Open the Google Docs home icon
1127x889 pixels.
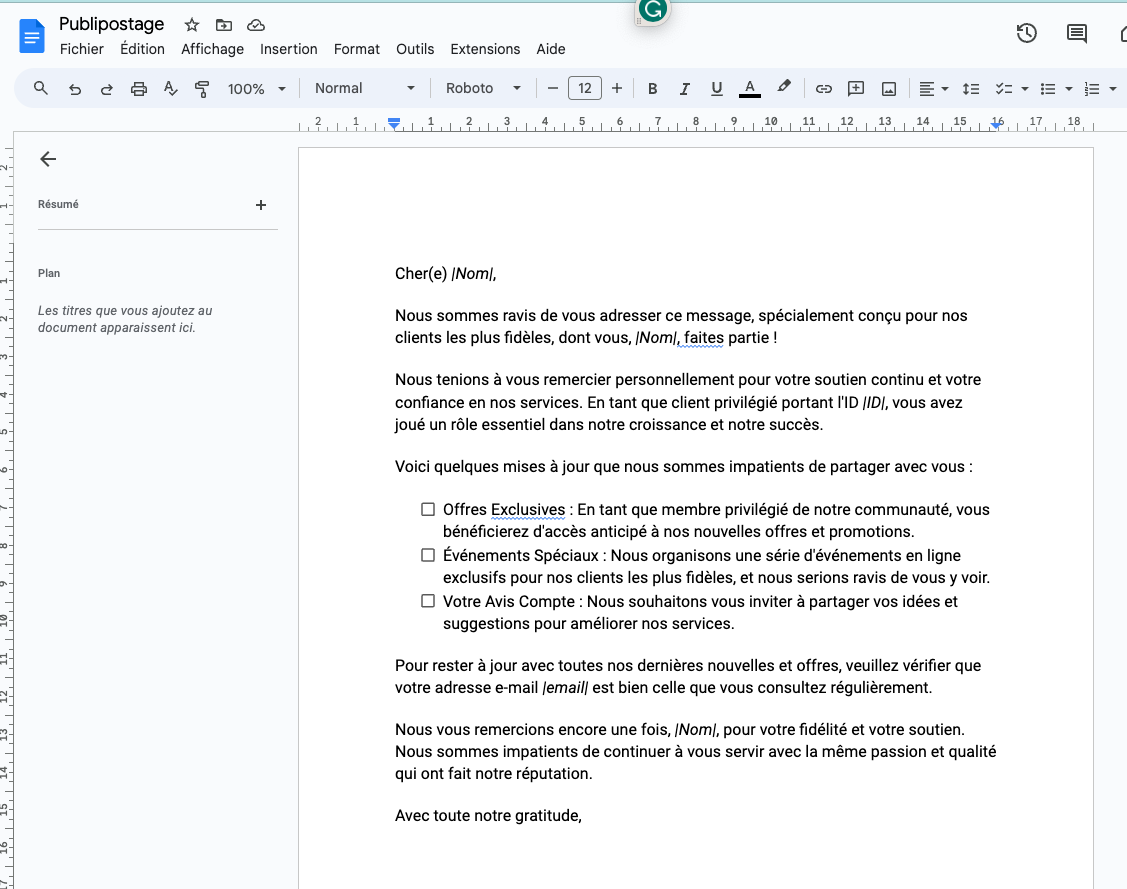32,37
